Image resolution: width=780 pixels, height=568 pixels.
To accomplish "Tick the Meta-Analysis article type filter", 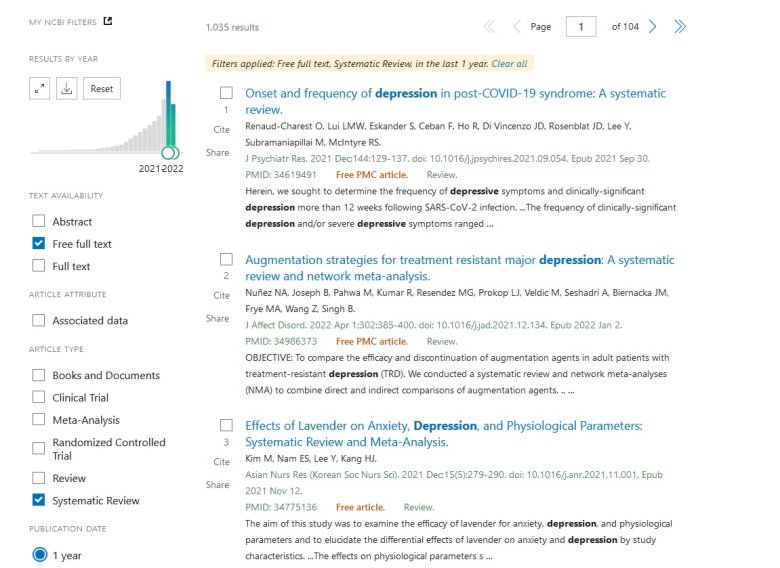I will [39, 421].
